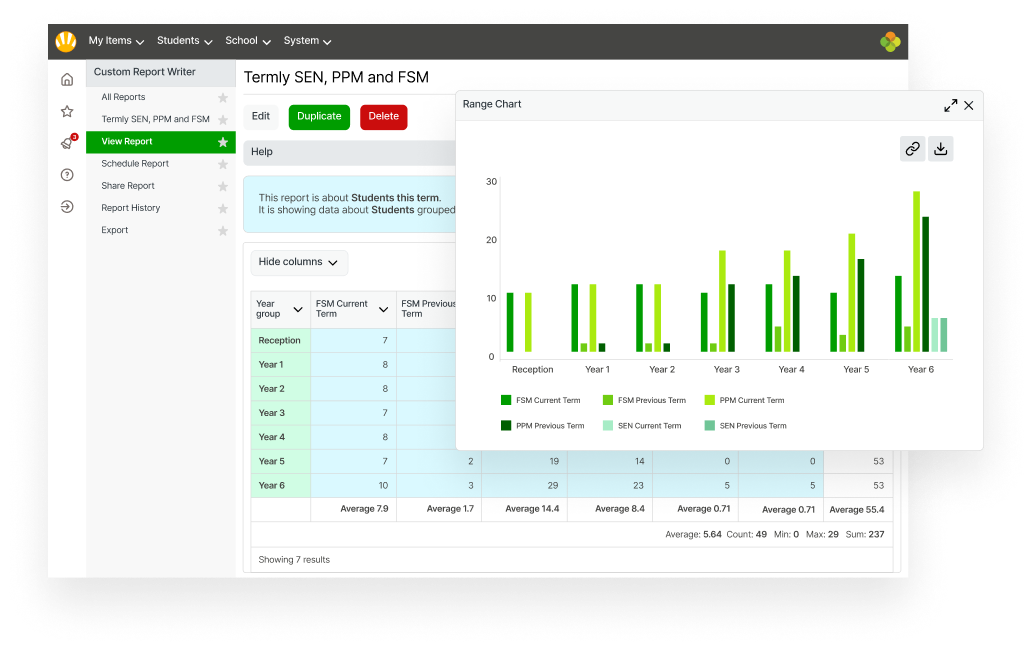Open notifications via the bell icon
This screenshot has height=650, width=1032.
point(66,142)
